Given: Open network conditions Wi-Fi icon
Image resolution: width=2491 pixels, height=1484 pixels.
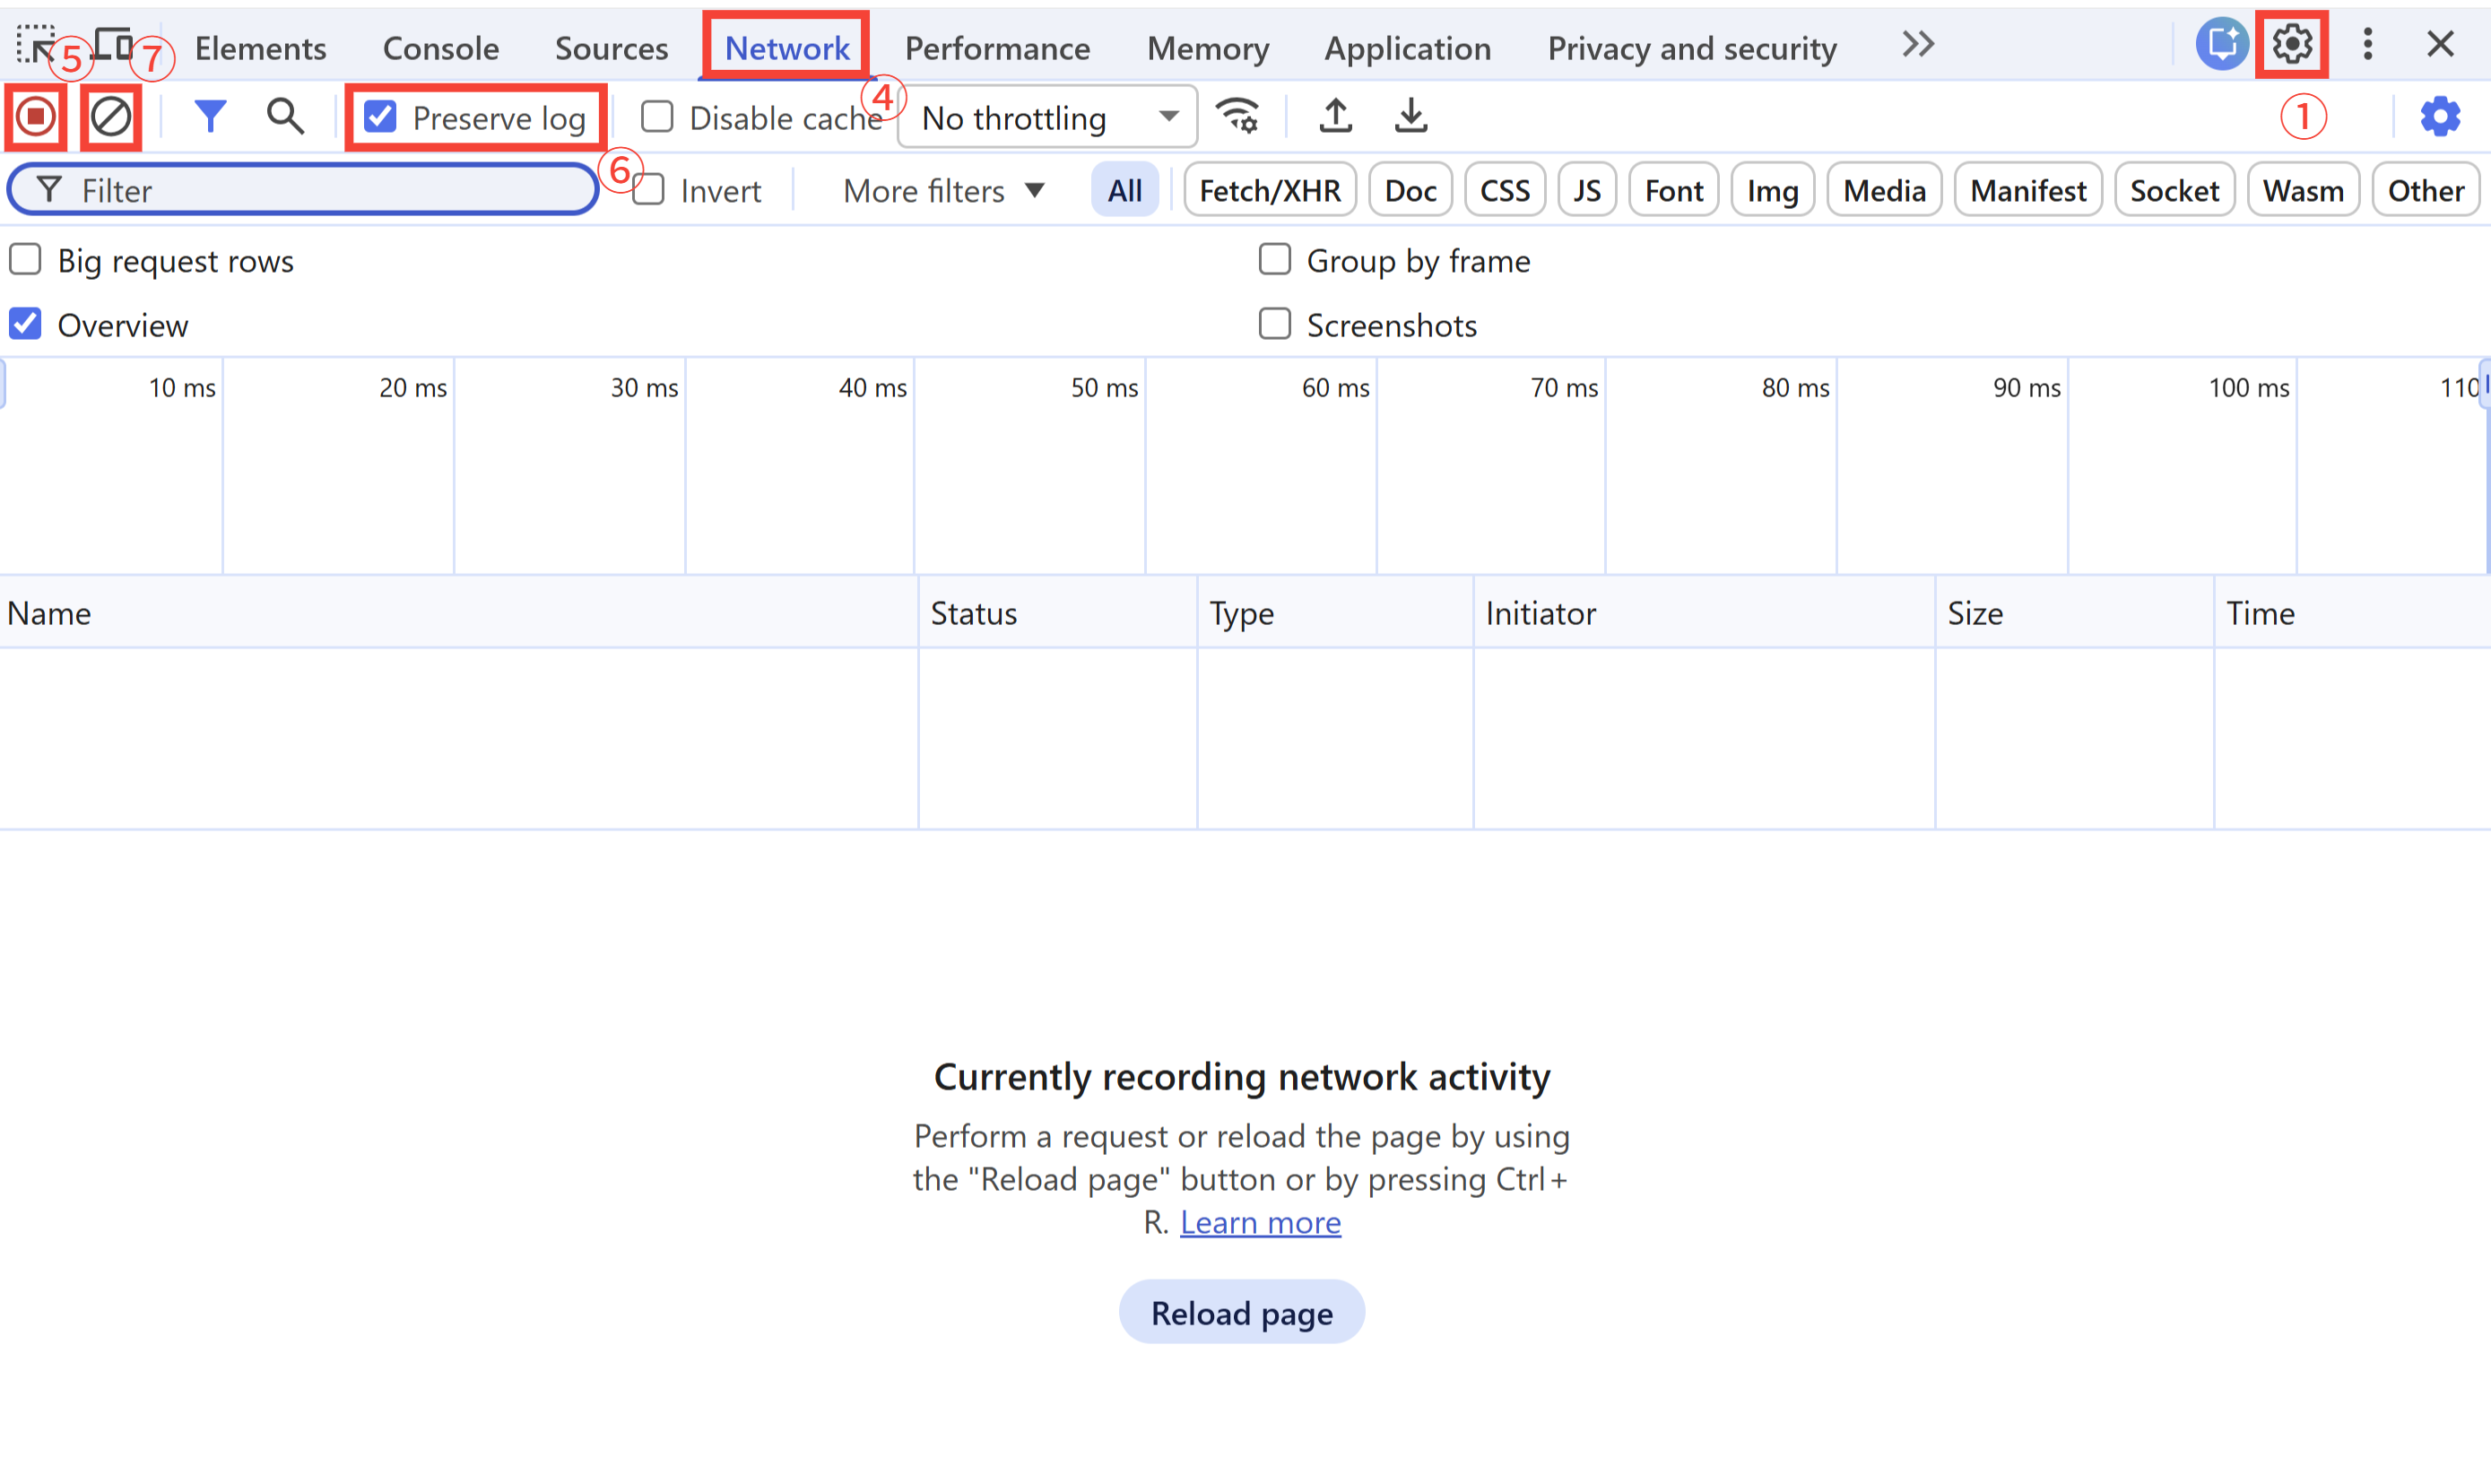Looking at the screenshot, I should pos(1238,116).
